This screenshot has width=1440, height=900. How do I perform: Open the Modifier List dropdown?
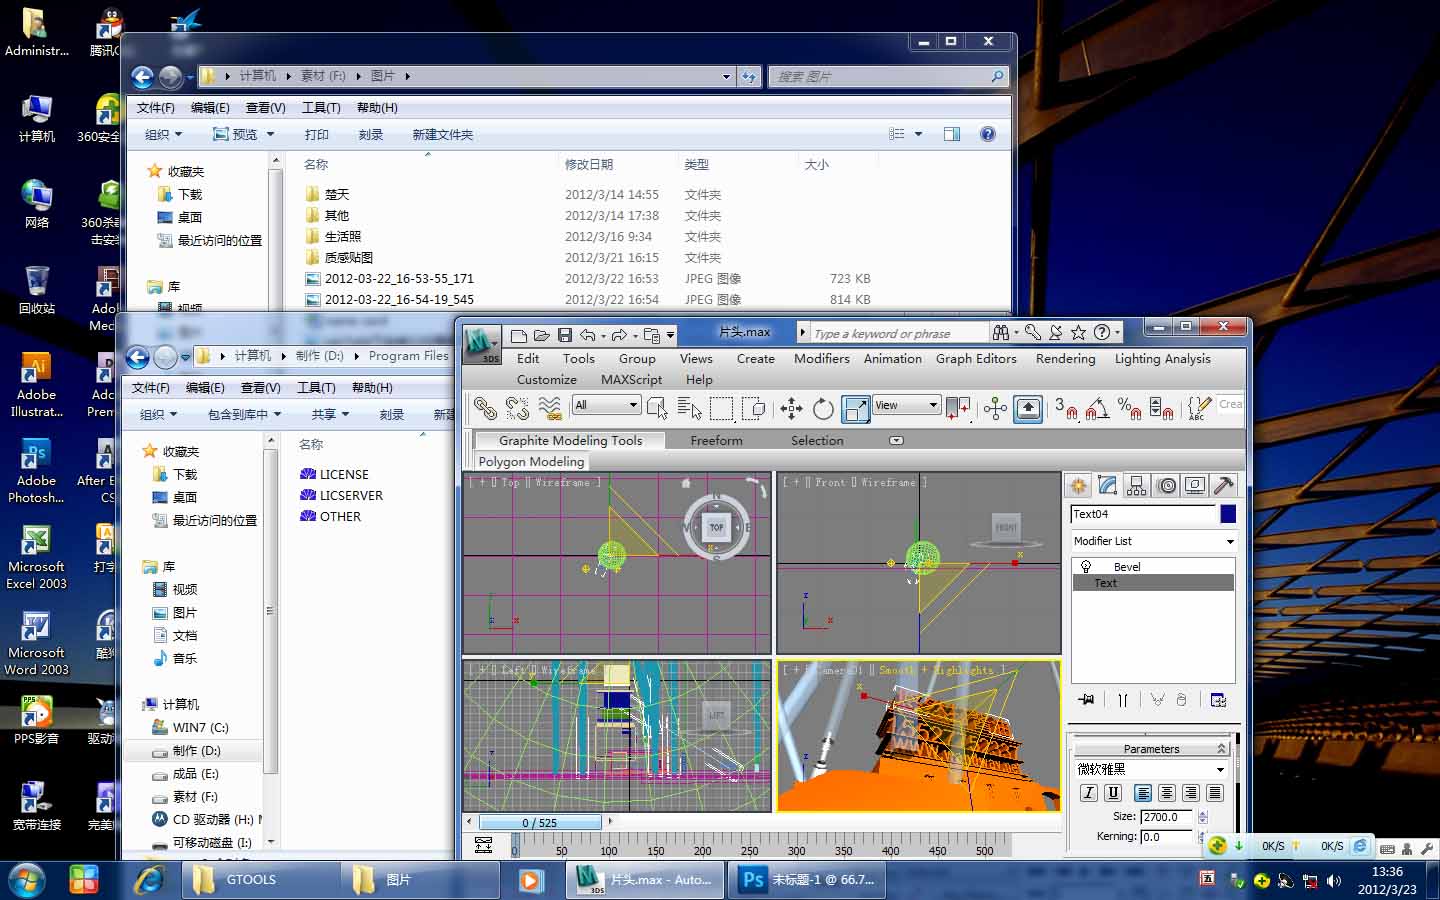click(x=1154, y=541)
